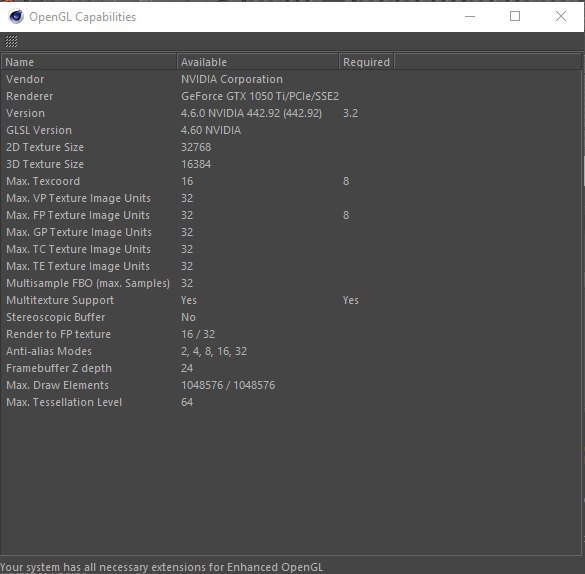Select the Max. Texcoord row label
Image resolution: width=585 pixels, height=574 pixels.
(43, 181)
